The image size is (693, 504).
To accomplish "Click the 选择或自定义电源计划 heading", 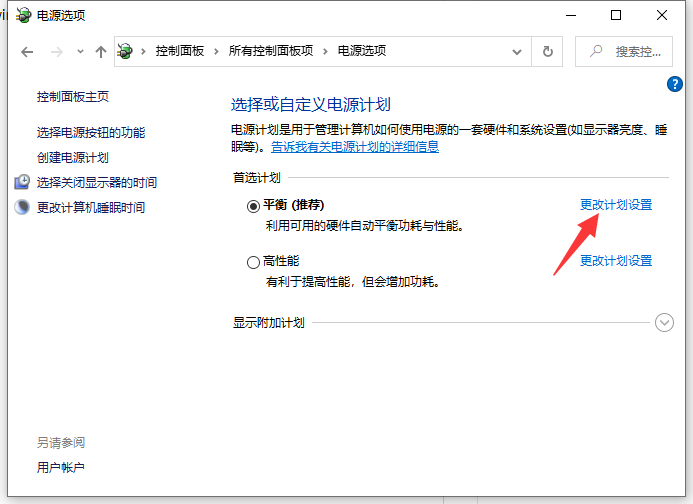I will click(311, 105).
